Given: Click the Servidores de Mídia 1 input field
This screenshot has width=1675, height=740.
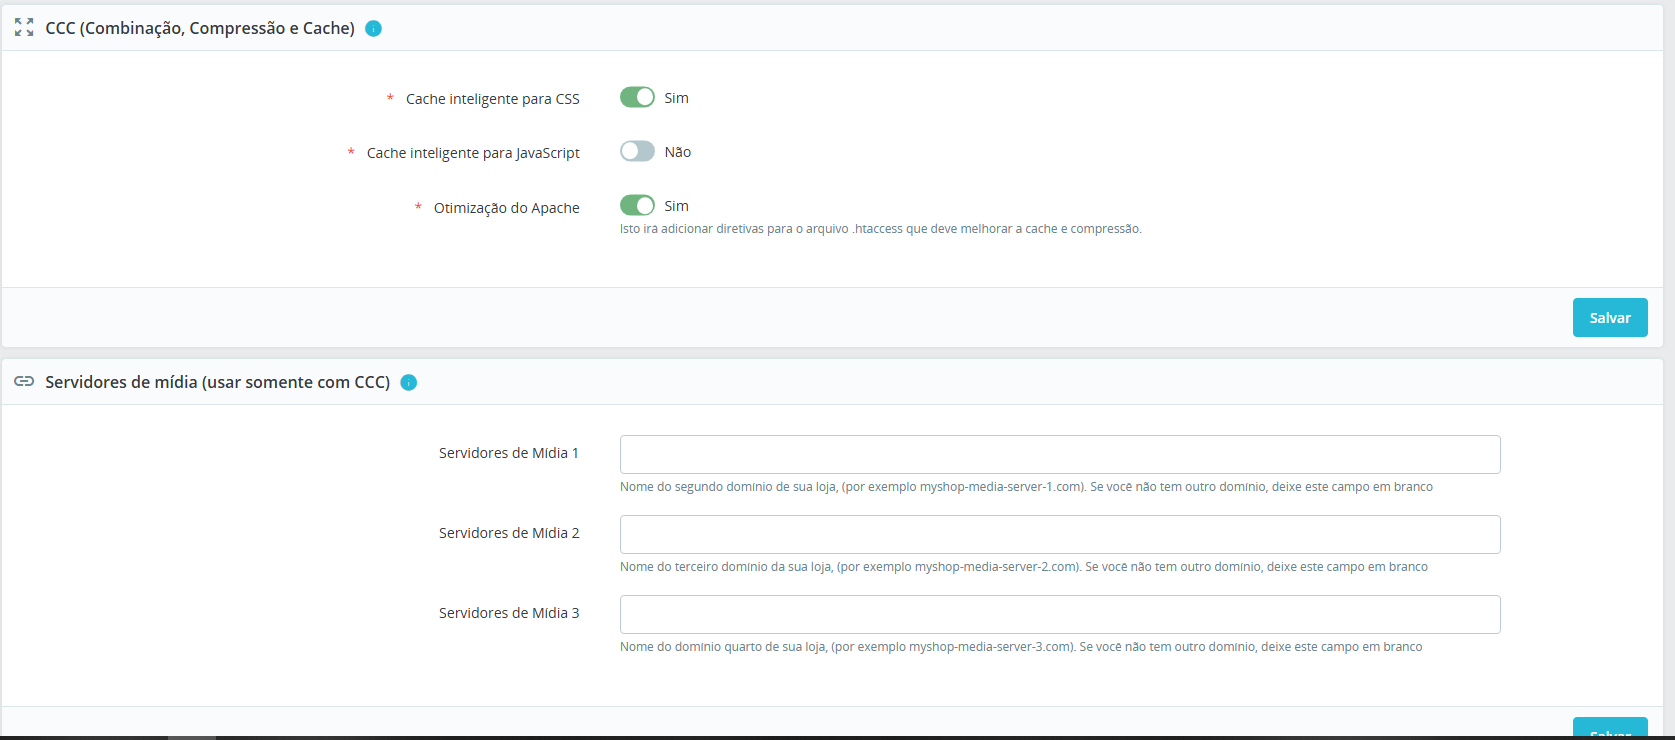Looking at the screenshot, I should [x=1060, y=454].
